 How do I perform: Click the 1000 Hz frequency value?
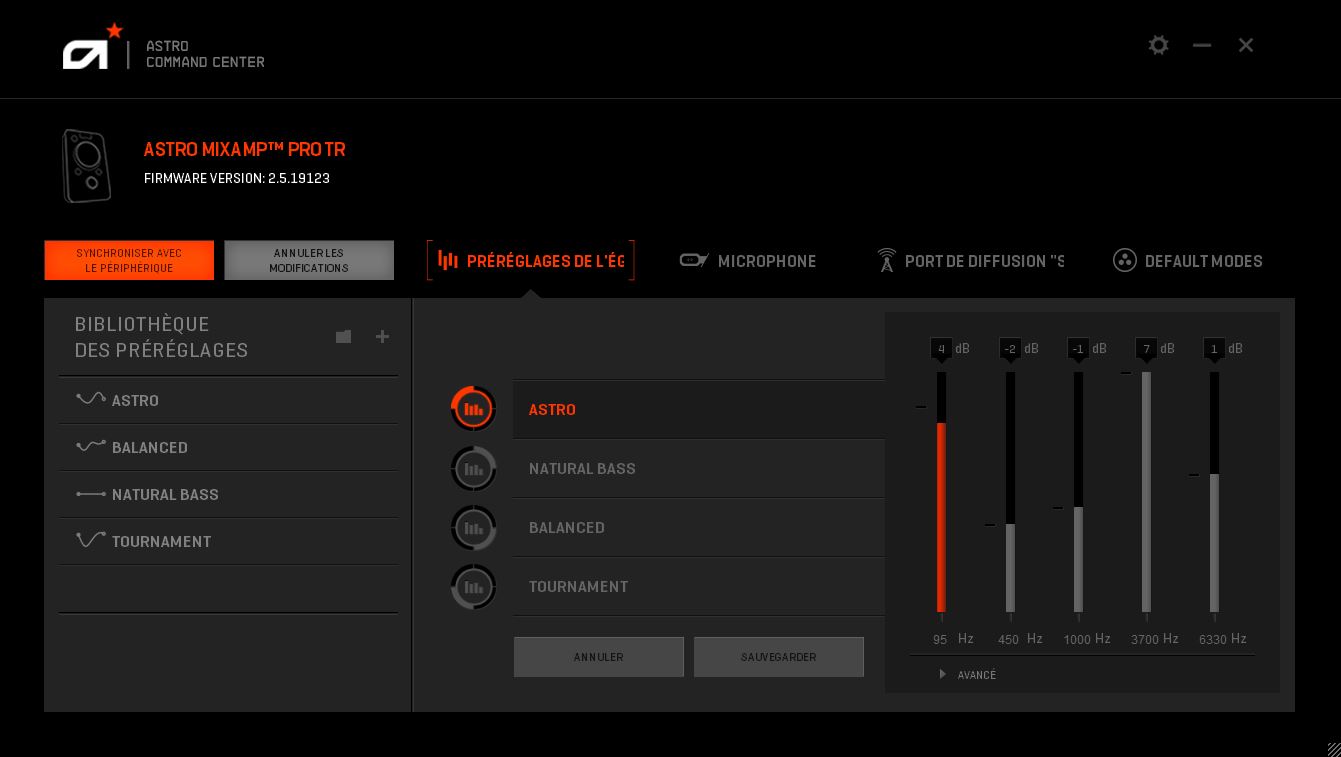[1077, 639]
